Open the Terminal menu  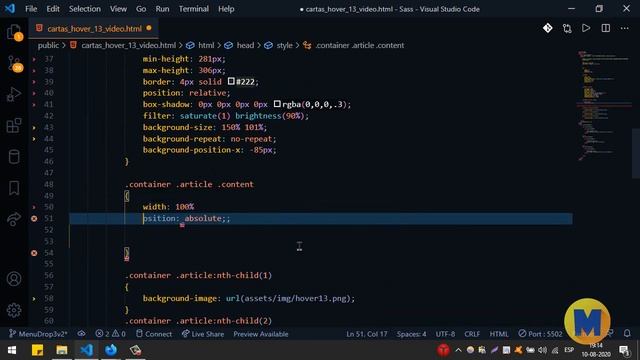[x=193, y=9]
